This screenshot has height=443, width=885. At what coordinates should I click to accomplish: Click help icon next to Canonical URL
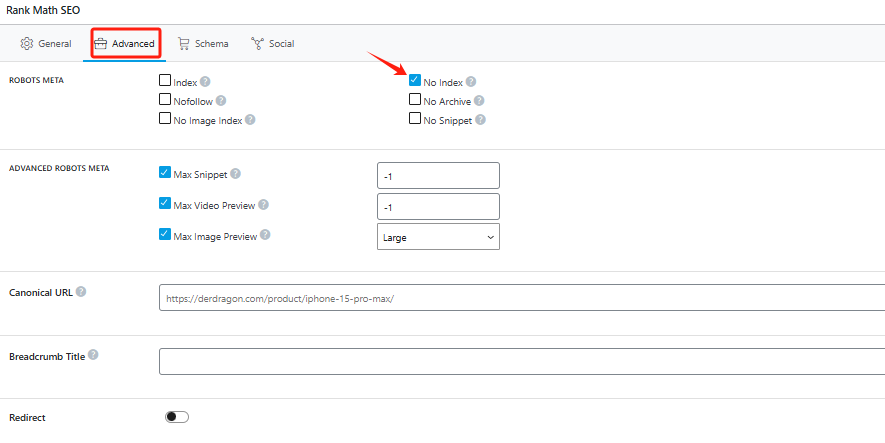click(x=81, y=292)
